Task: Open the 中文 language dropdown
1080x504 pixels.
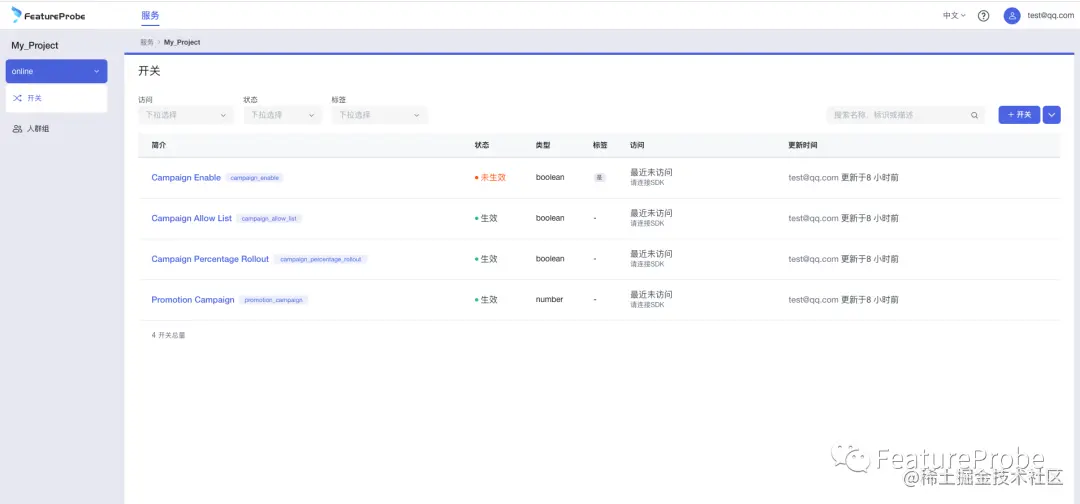Action: tap(954, 15)
